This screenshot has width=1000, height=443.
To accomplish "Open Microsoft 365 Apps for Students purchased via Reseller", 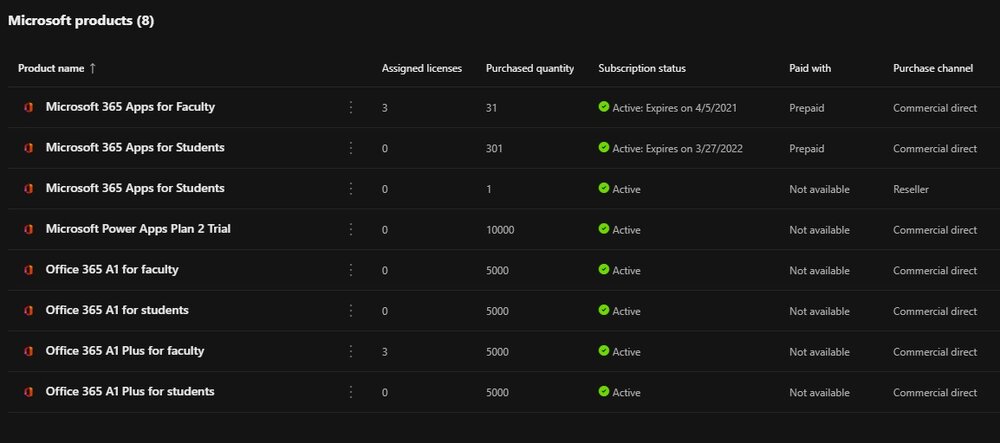I will pyautogui.click(x=135, y=189).
